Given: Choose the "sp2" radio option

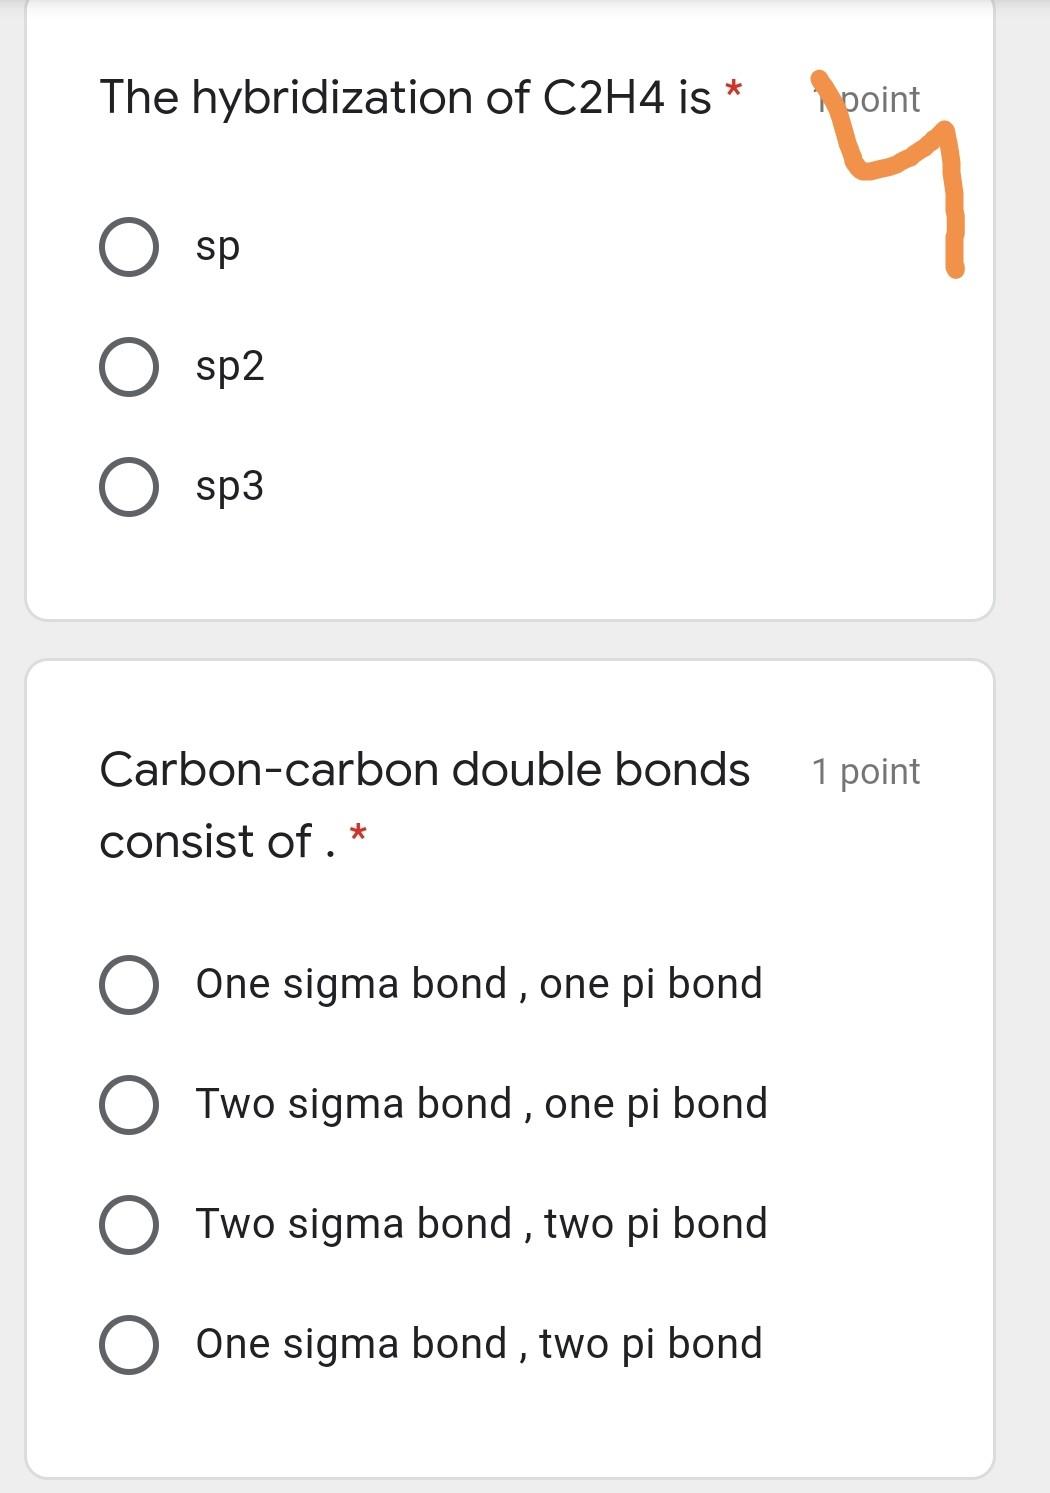Looking at the screenshot, I should (129, 367).
